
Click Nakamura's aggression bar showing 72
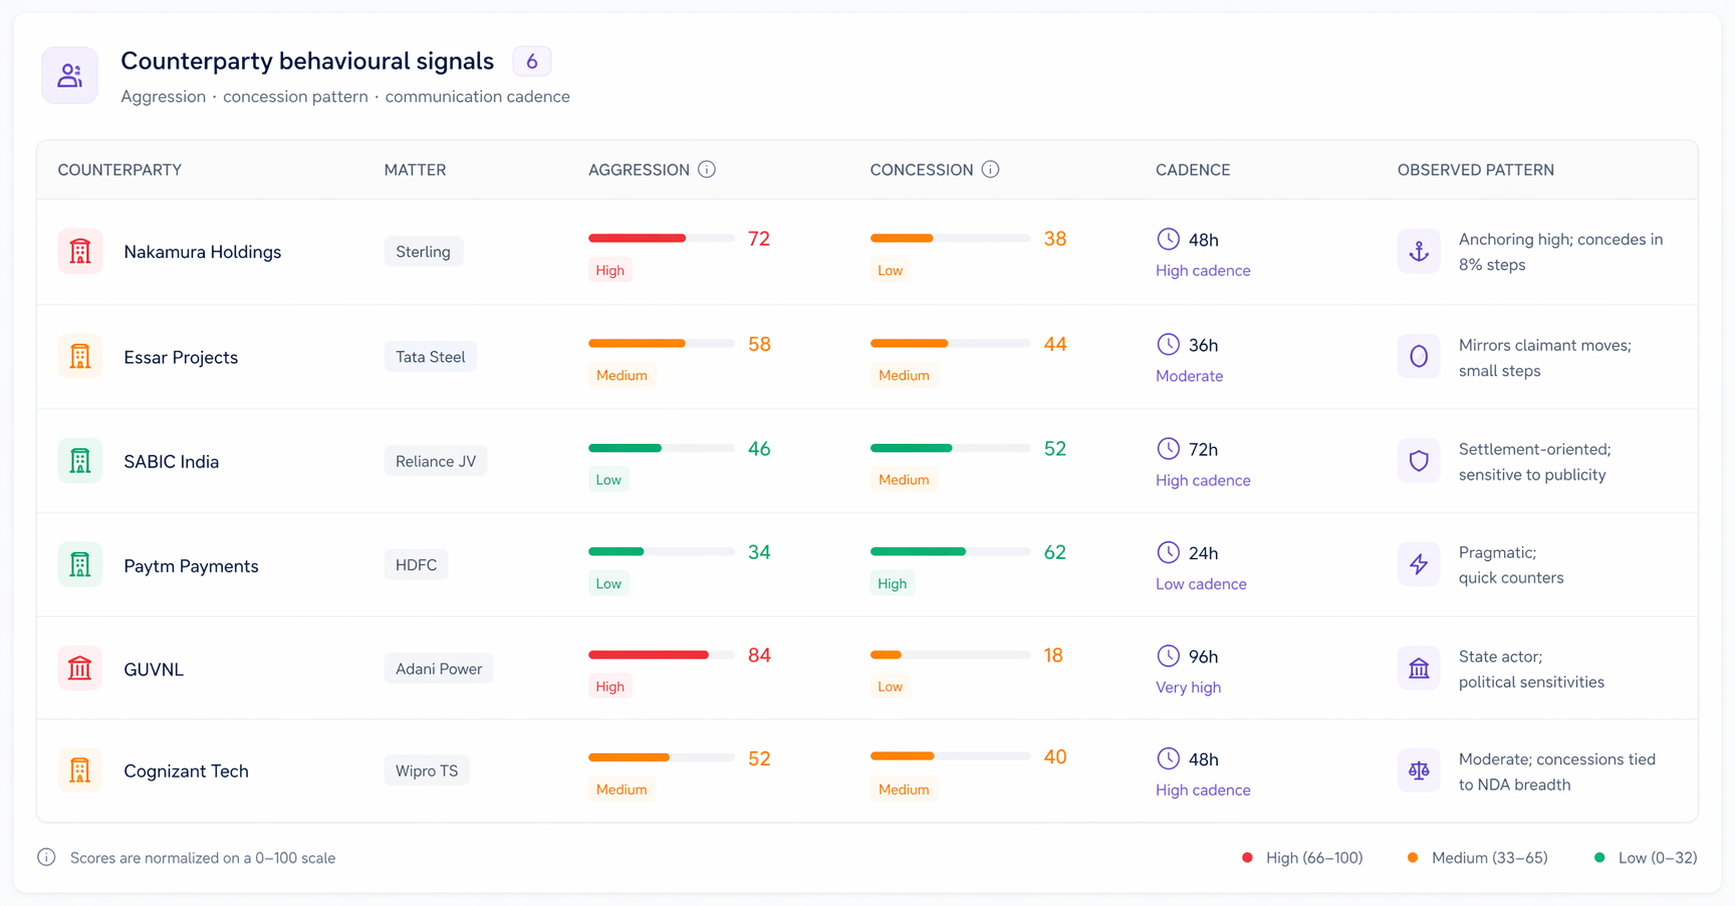tap(661, 238)
